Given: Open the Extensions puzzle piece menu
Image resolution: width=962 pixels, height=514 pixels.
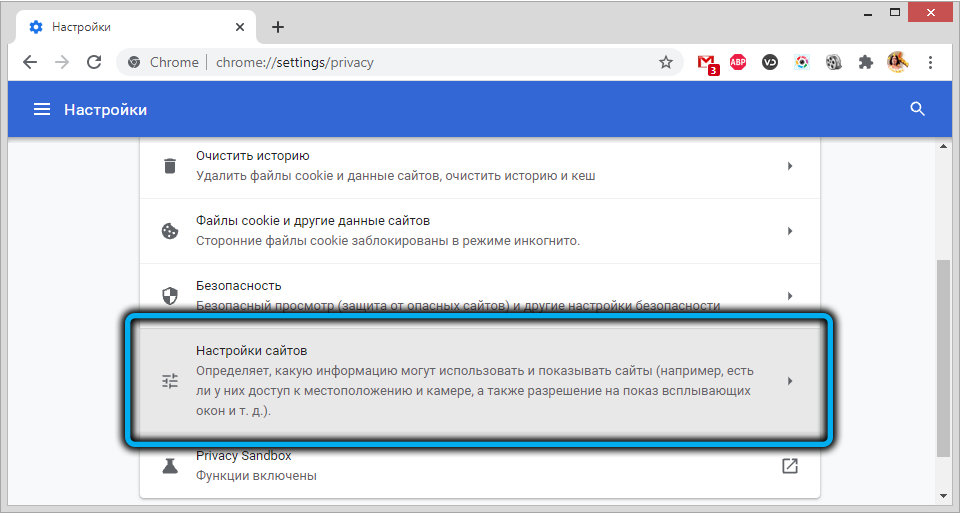Looking at the screenshot, I should [865, 62].
